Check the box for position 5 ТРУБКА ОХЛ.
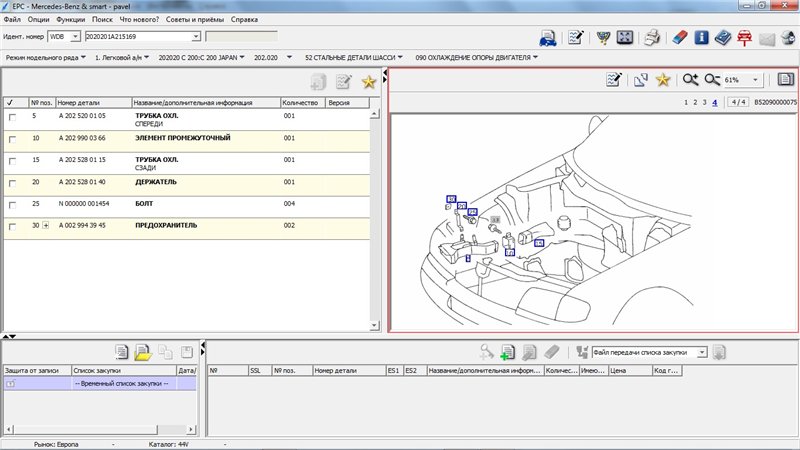This screenshot has height=450, width=800. point(12,117)
